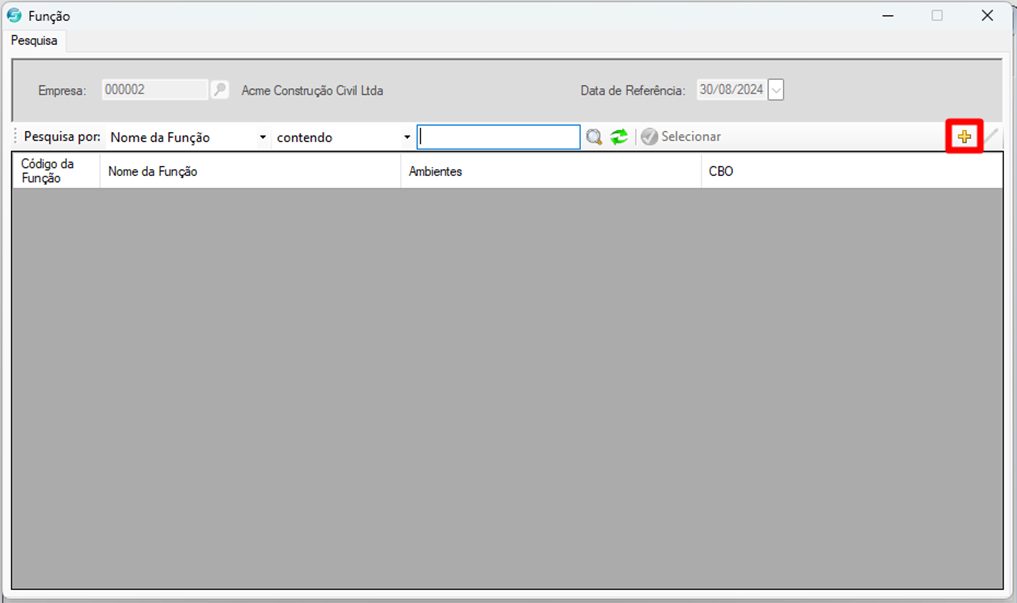The height and width of the screenshot is (603, 1017).
Task: Click the toolbar drag grip handle
Action: click(x=16, y=137)
